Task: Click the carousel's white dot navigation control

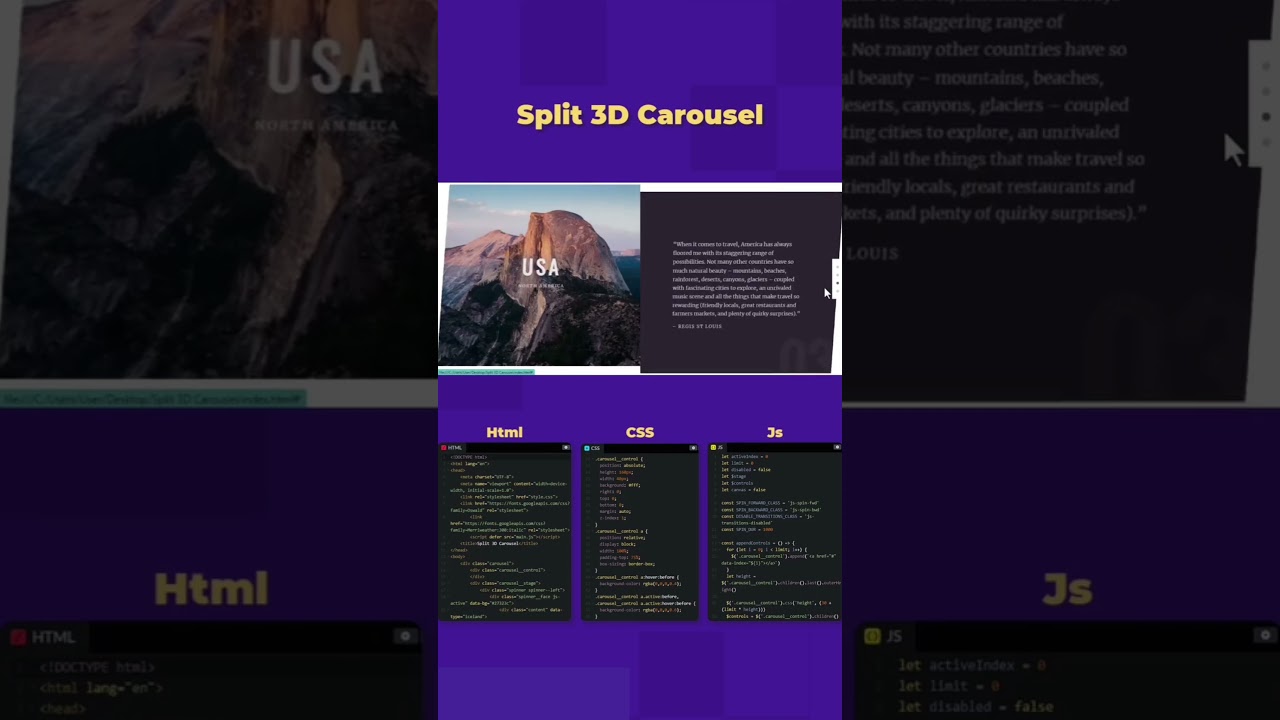Action: tap(837, 277)
